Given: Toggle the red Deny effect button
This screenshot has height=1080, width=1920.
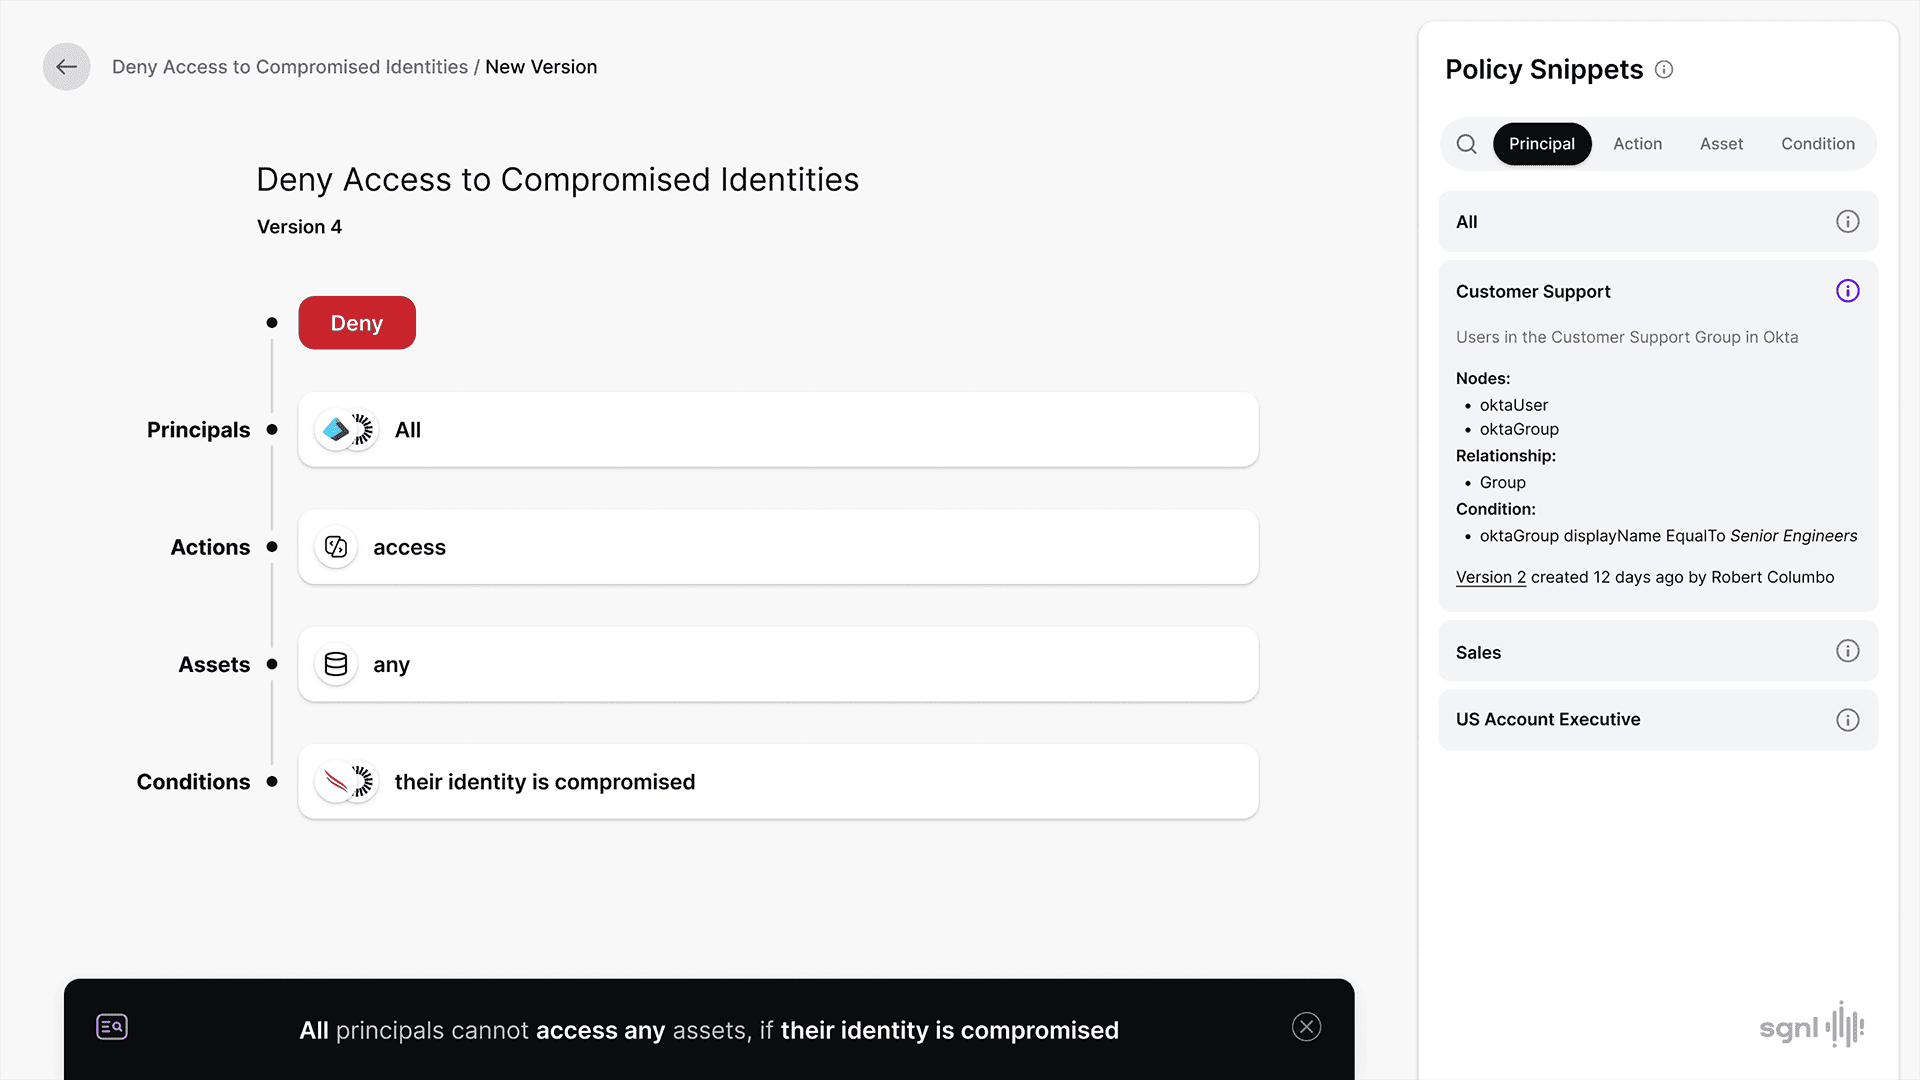Looking at the screenshot, I should point(357,323).
